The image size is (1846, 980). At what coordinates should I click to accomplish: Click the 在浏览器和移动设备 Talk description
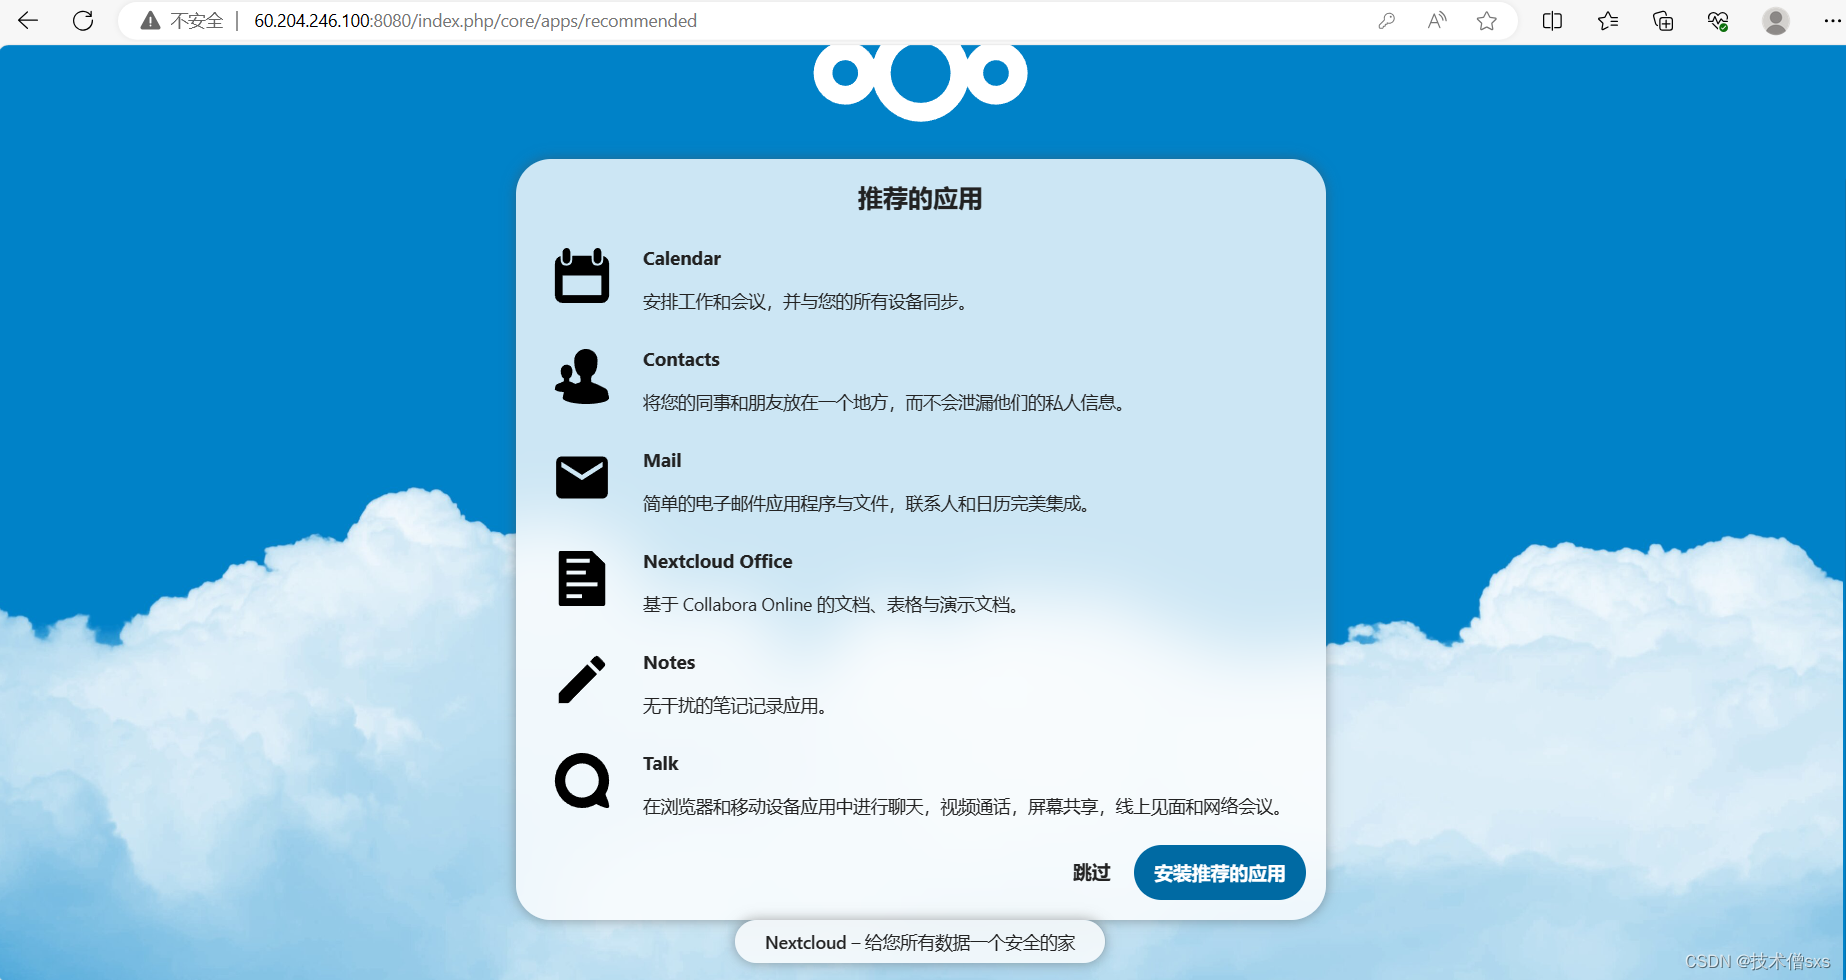[965, 807]
